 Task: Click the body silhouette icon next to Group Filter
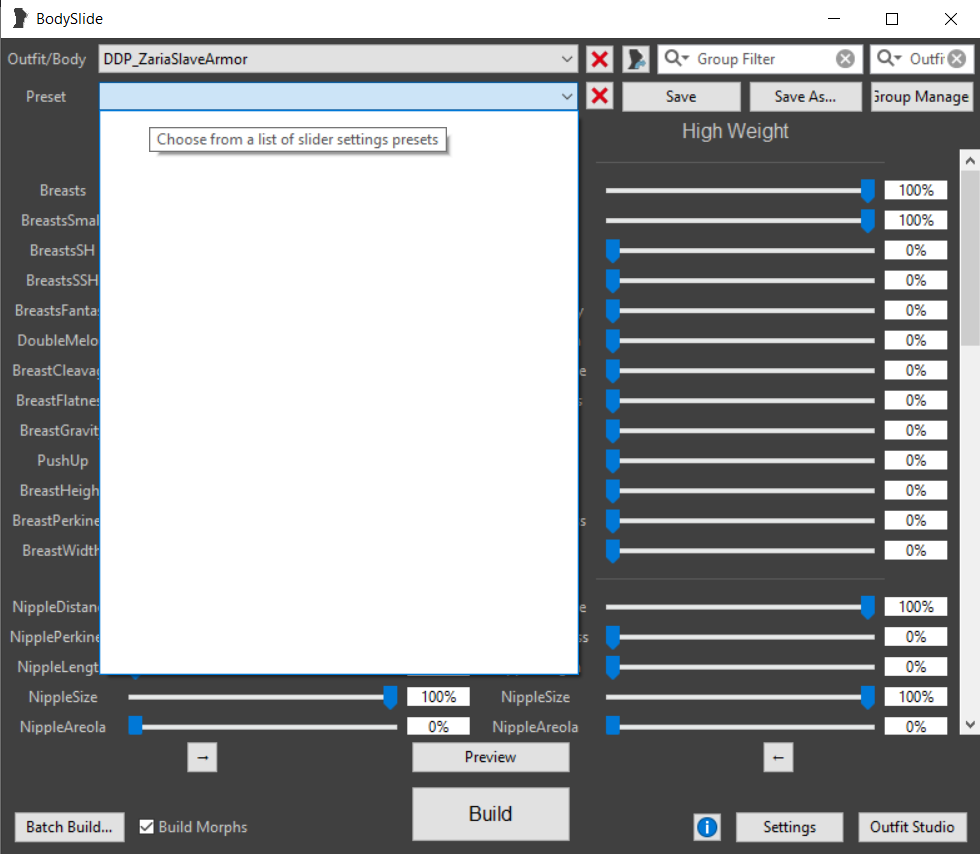click(x=636, y=59)
